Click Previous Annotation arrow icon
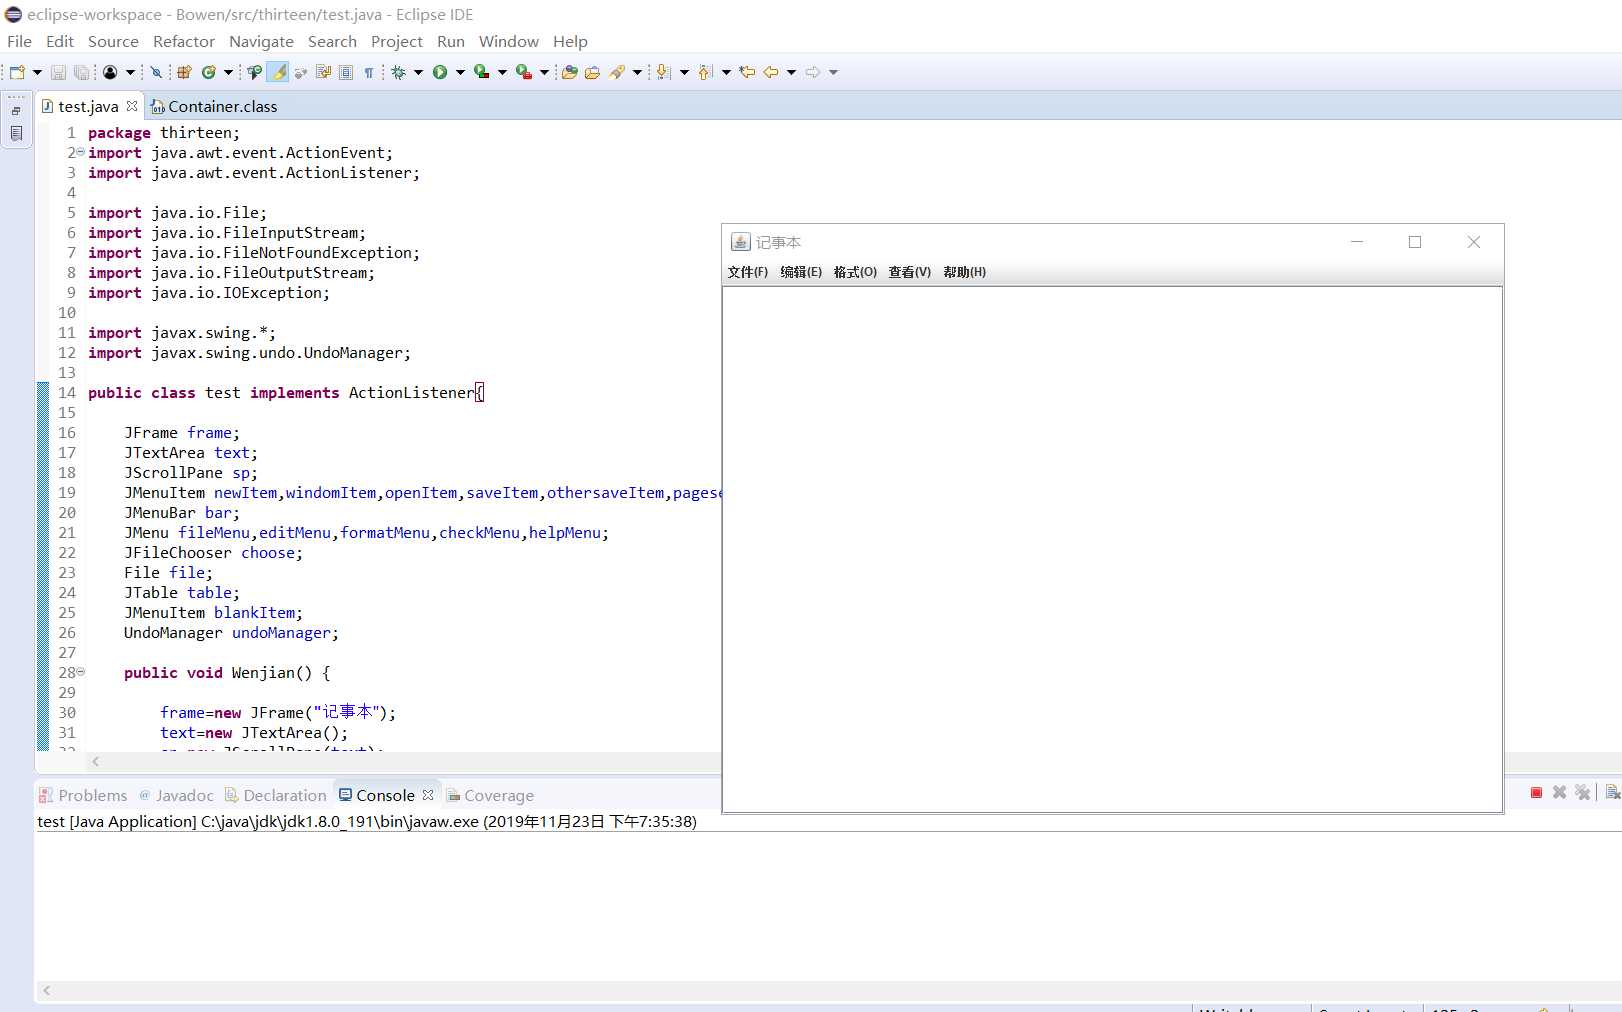Image resolution: width=1622 pixels, height=1012 pixels. point(705,72)
